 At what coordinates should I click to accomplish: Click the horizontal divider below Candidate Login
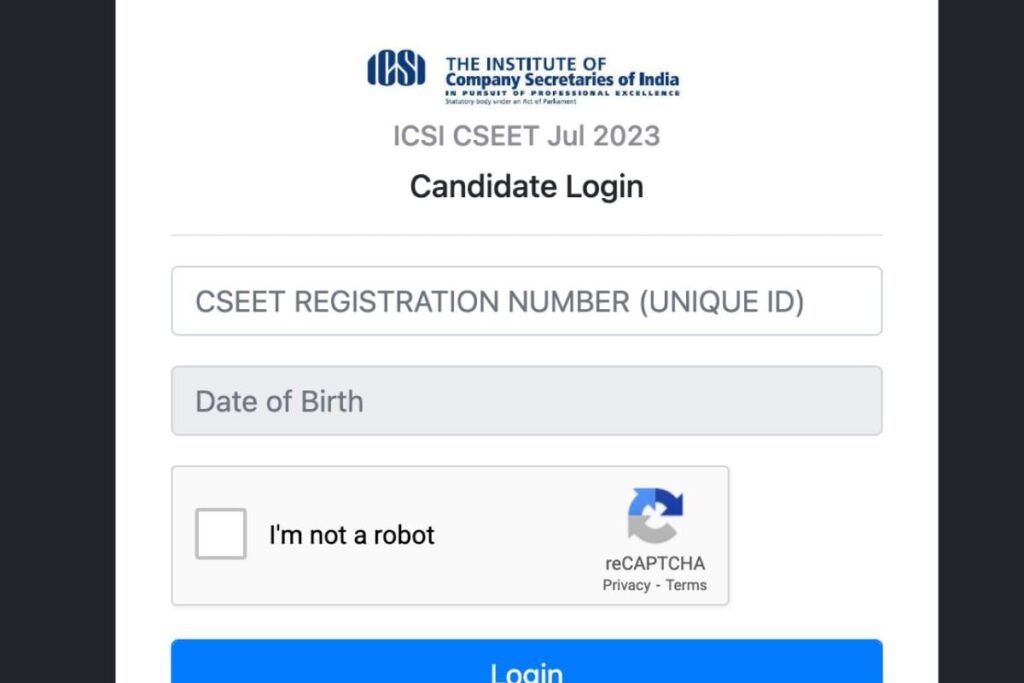click(x=527, y=232)
